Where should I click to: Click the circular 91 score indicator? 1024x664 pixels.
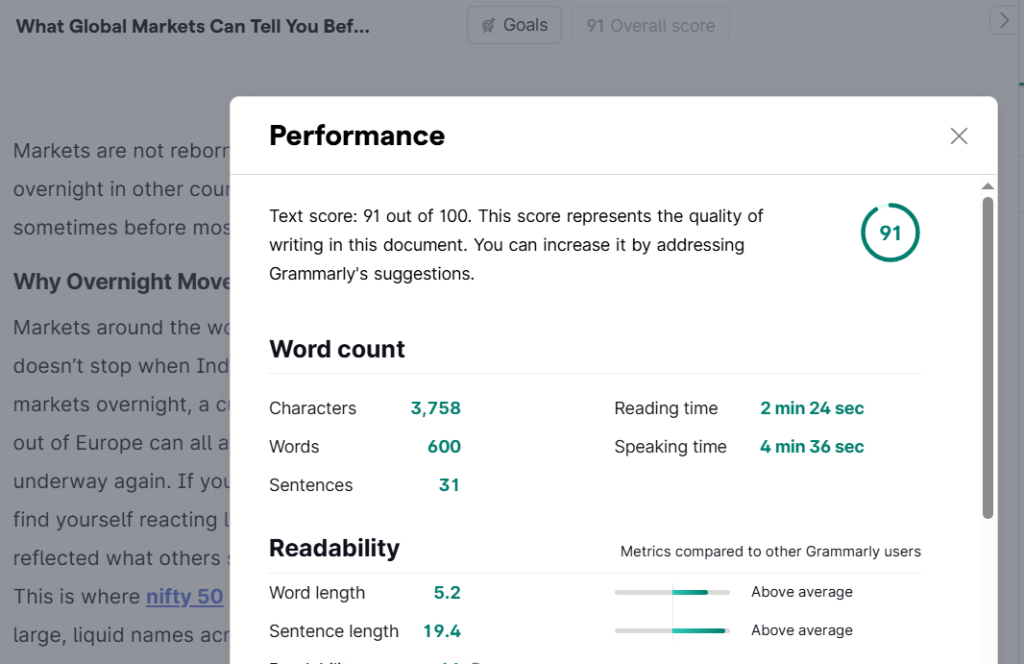pyautogui.click(x=890, y=232)
